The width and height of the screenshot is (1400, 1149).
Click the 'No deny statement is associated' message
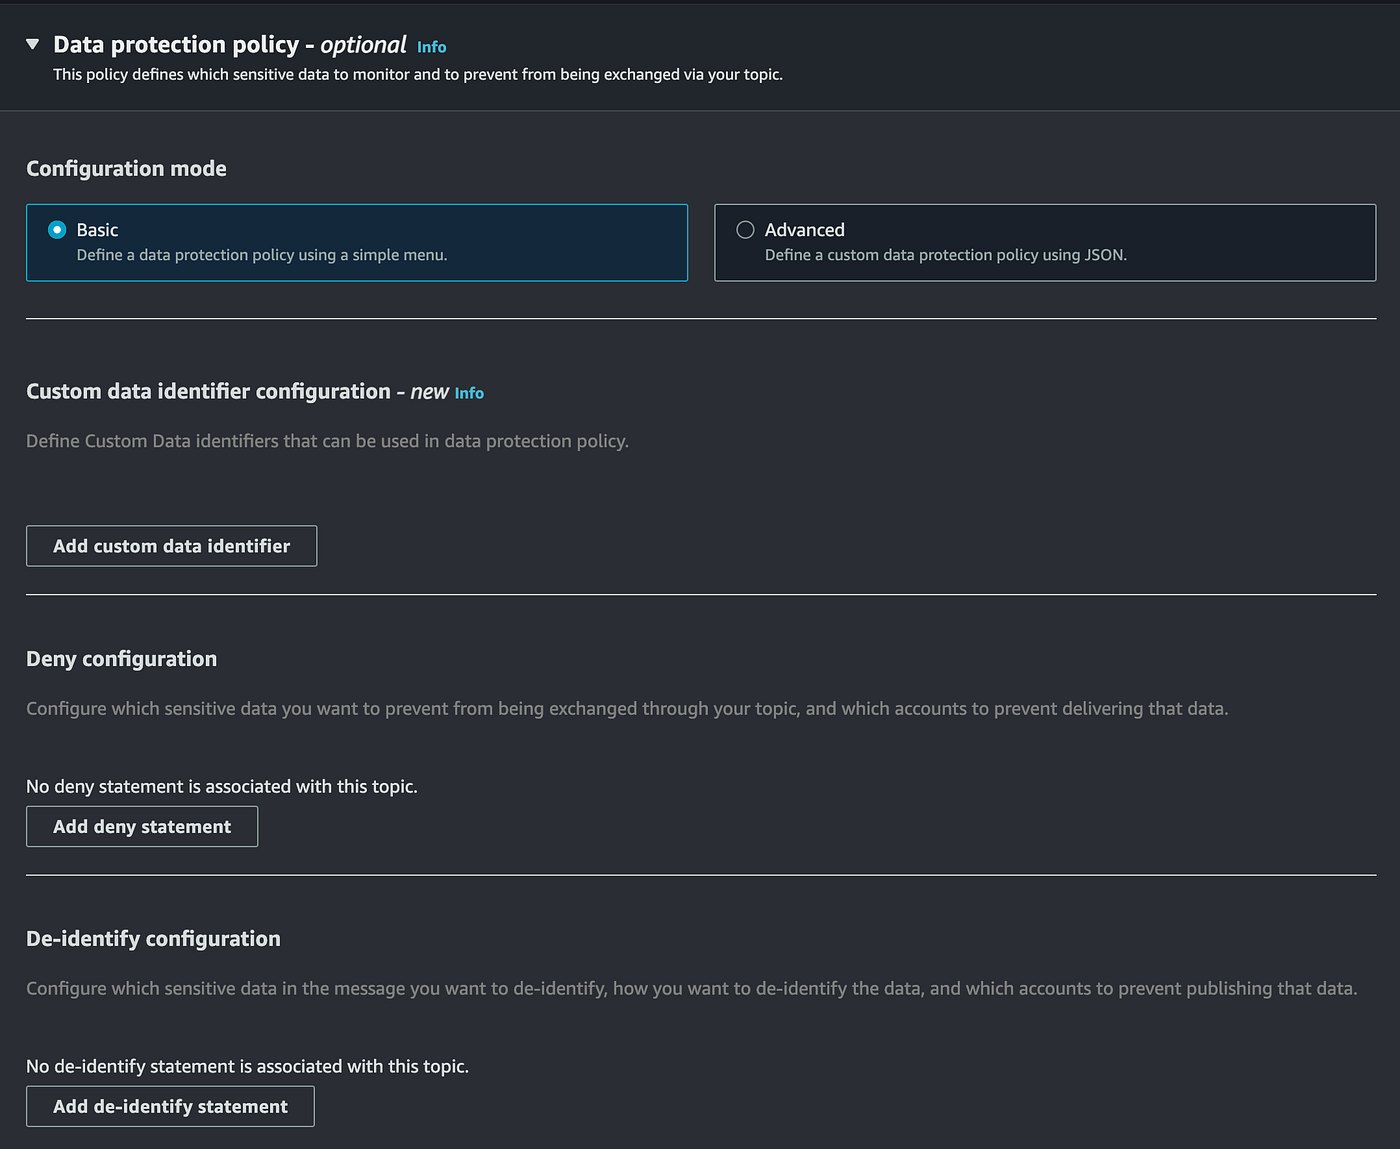click(x=221, y=787)
